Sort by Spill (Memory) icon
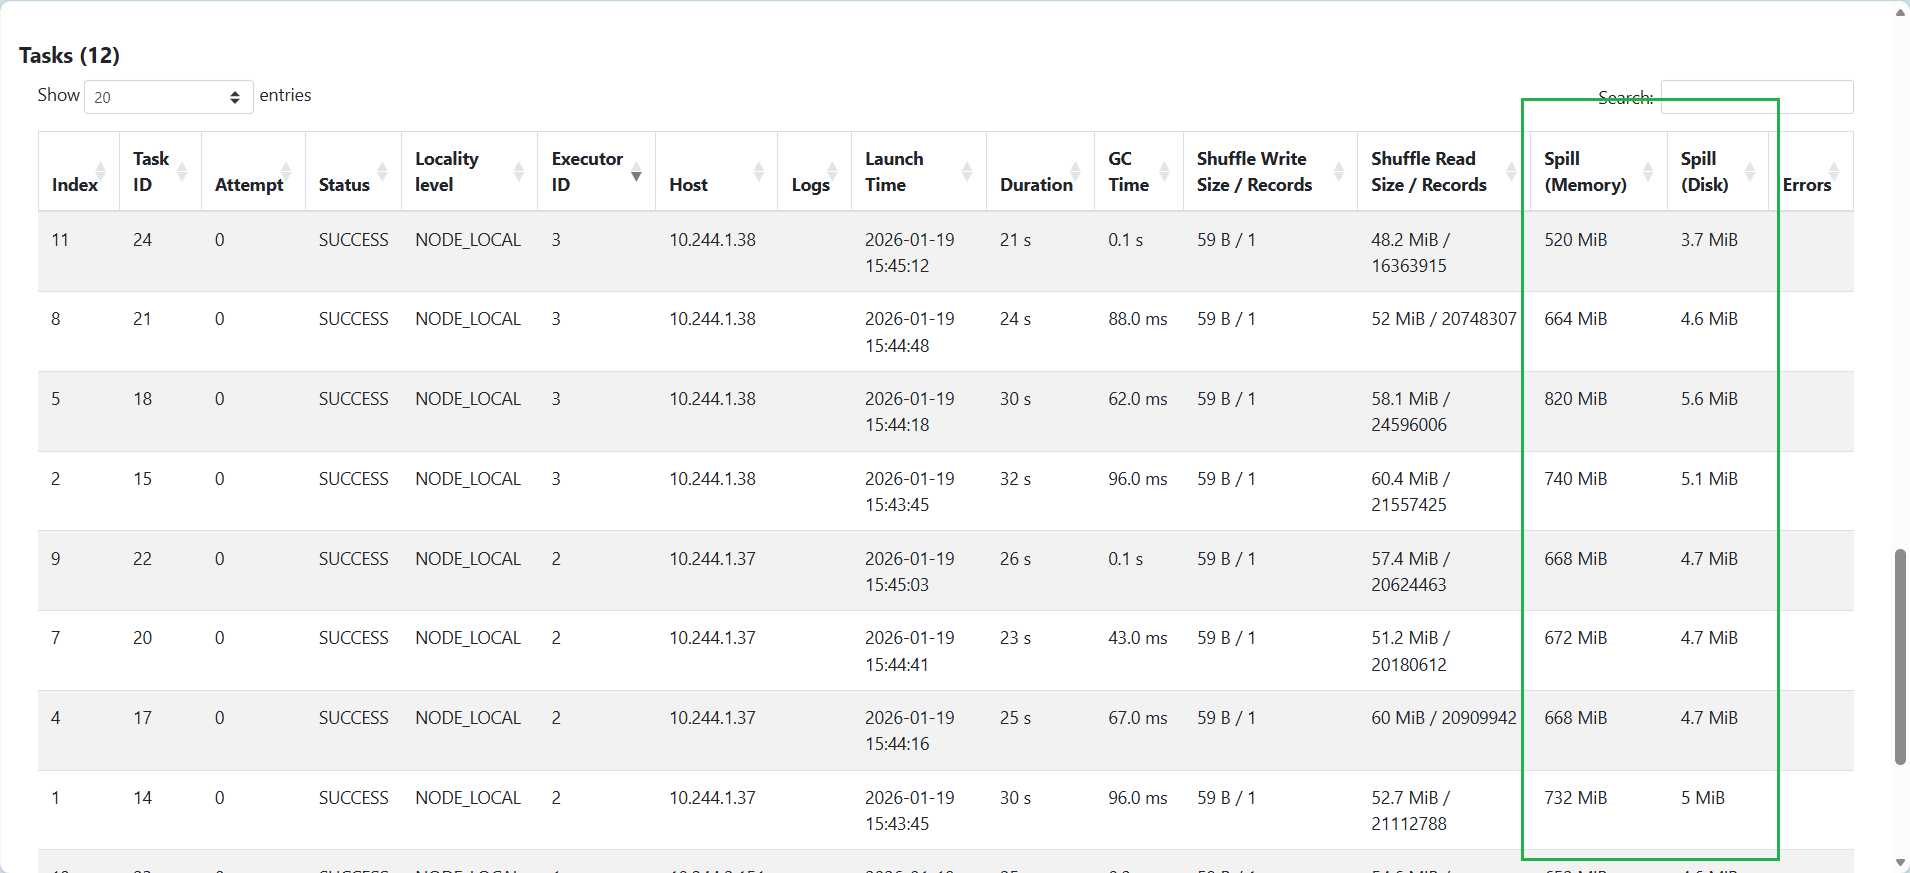This screenshot has height=873, width=1910. pos(1648,171)
